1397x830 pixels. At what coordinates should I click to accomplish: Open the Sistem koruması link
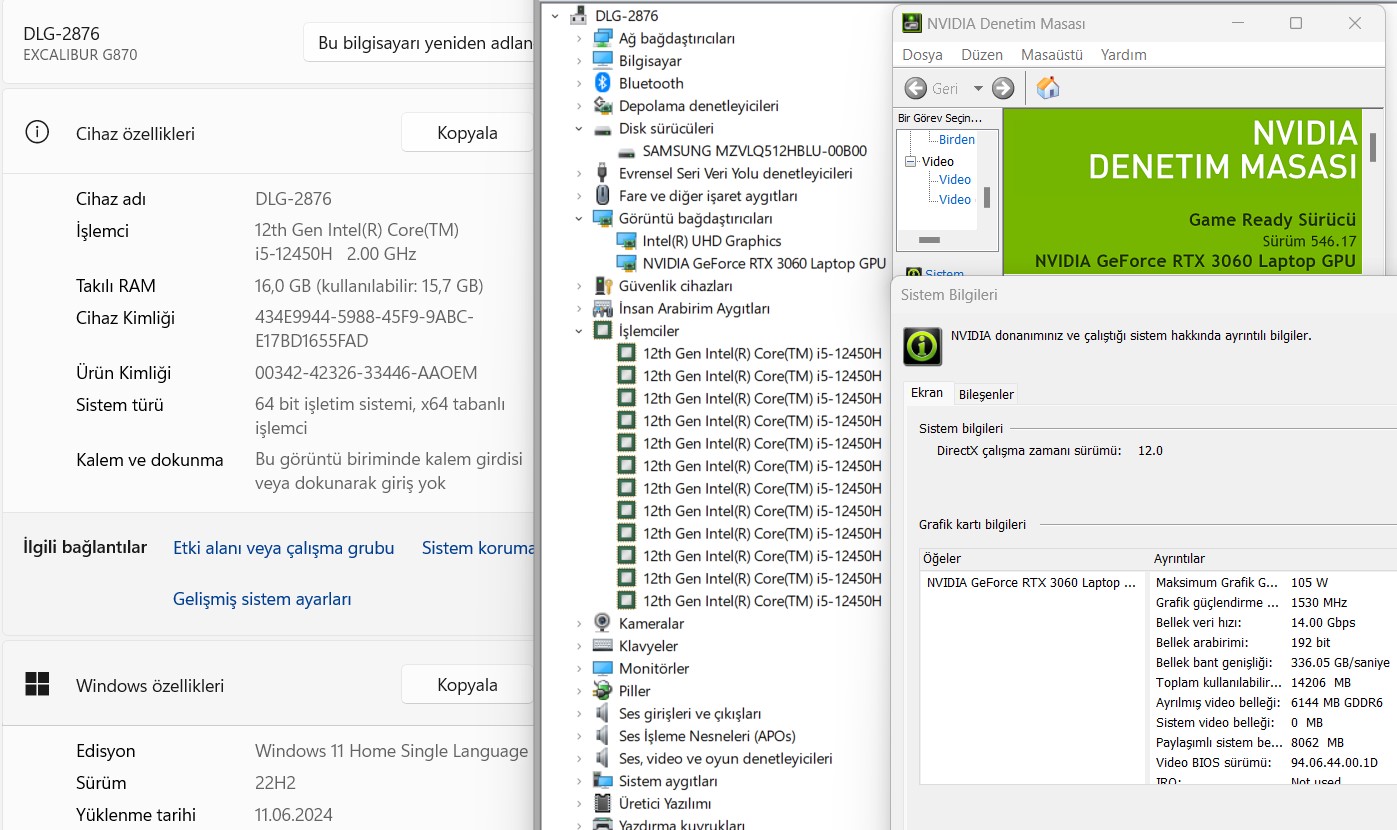pyautogui.click(x=478, y=548)
